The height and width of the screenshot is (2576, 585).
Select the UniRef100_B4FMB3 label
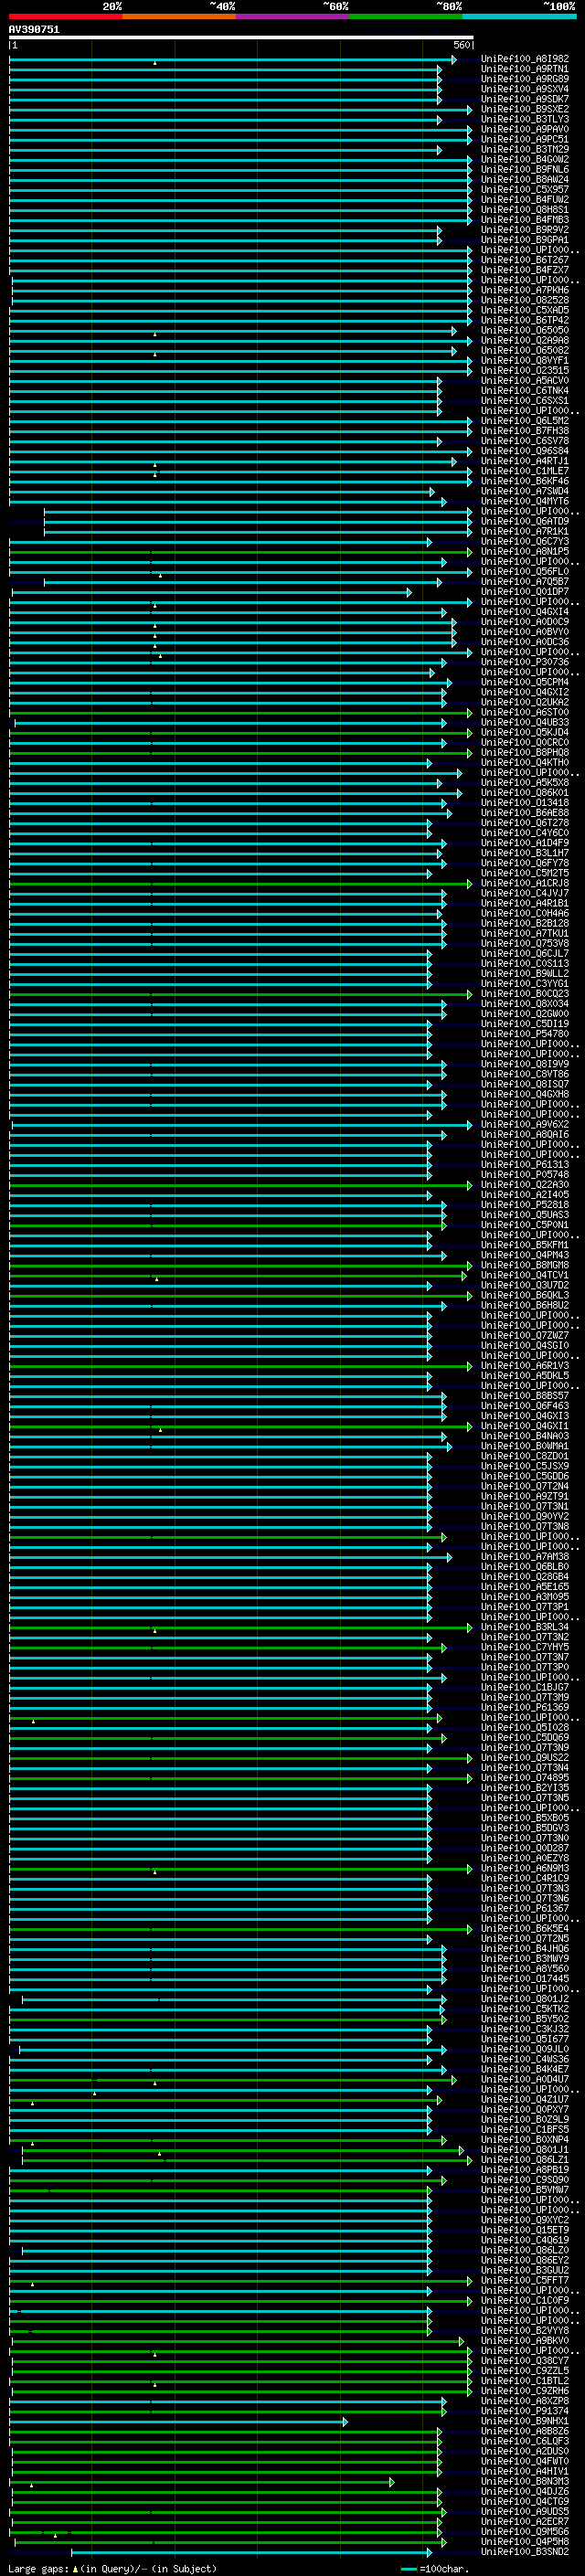(525, 219)
